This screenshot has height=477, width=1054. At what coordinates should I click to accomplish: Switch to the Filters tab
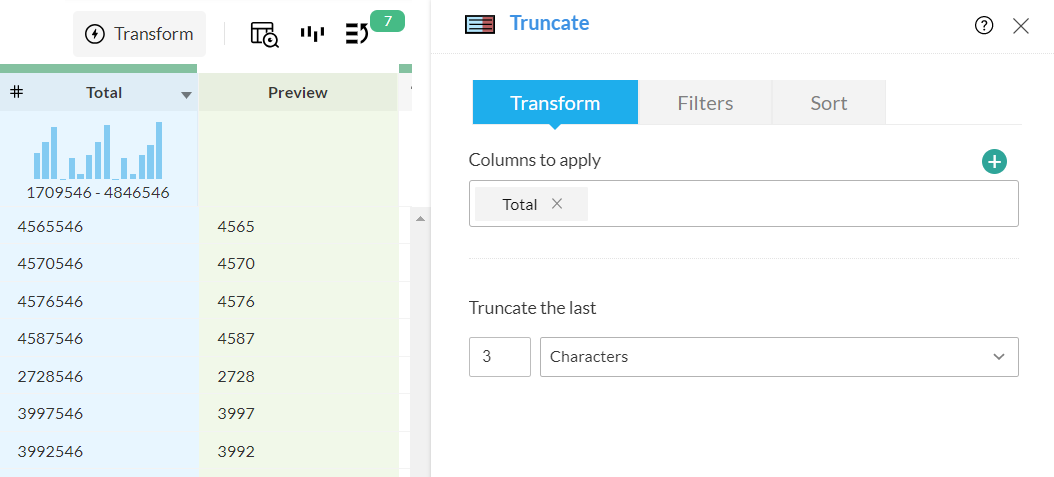point(705,103)
